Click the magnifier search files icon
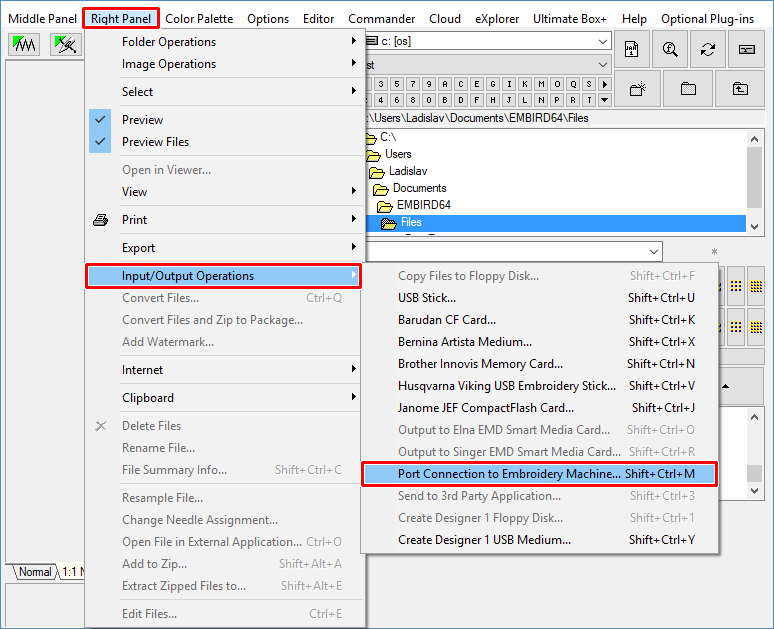Image resolution: width=774 pixels, height=629 pixels. click(x=670, y=49)
